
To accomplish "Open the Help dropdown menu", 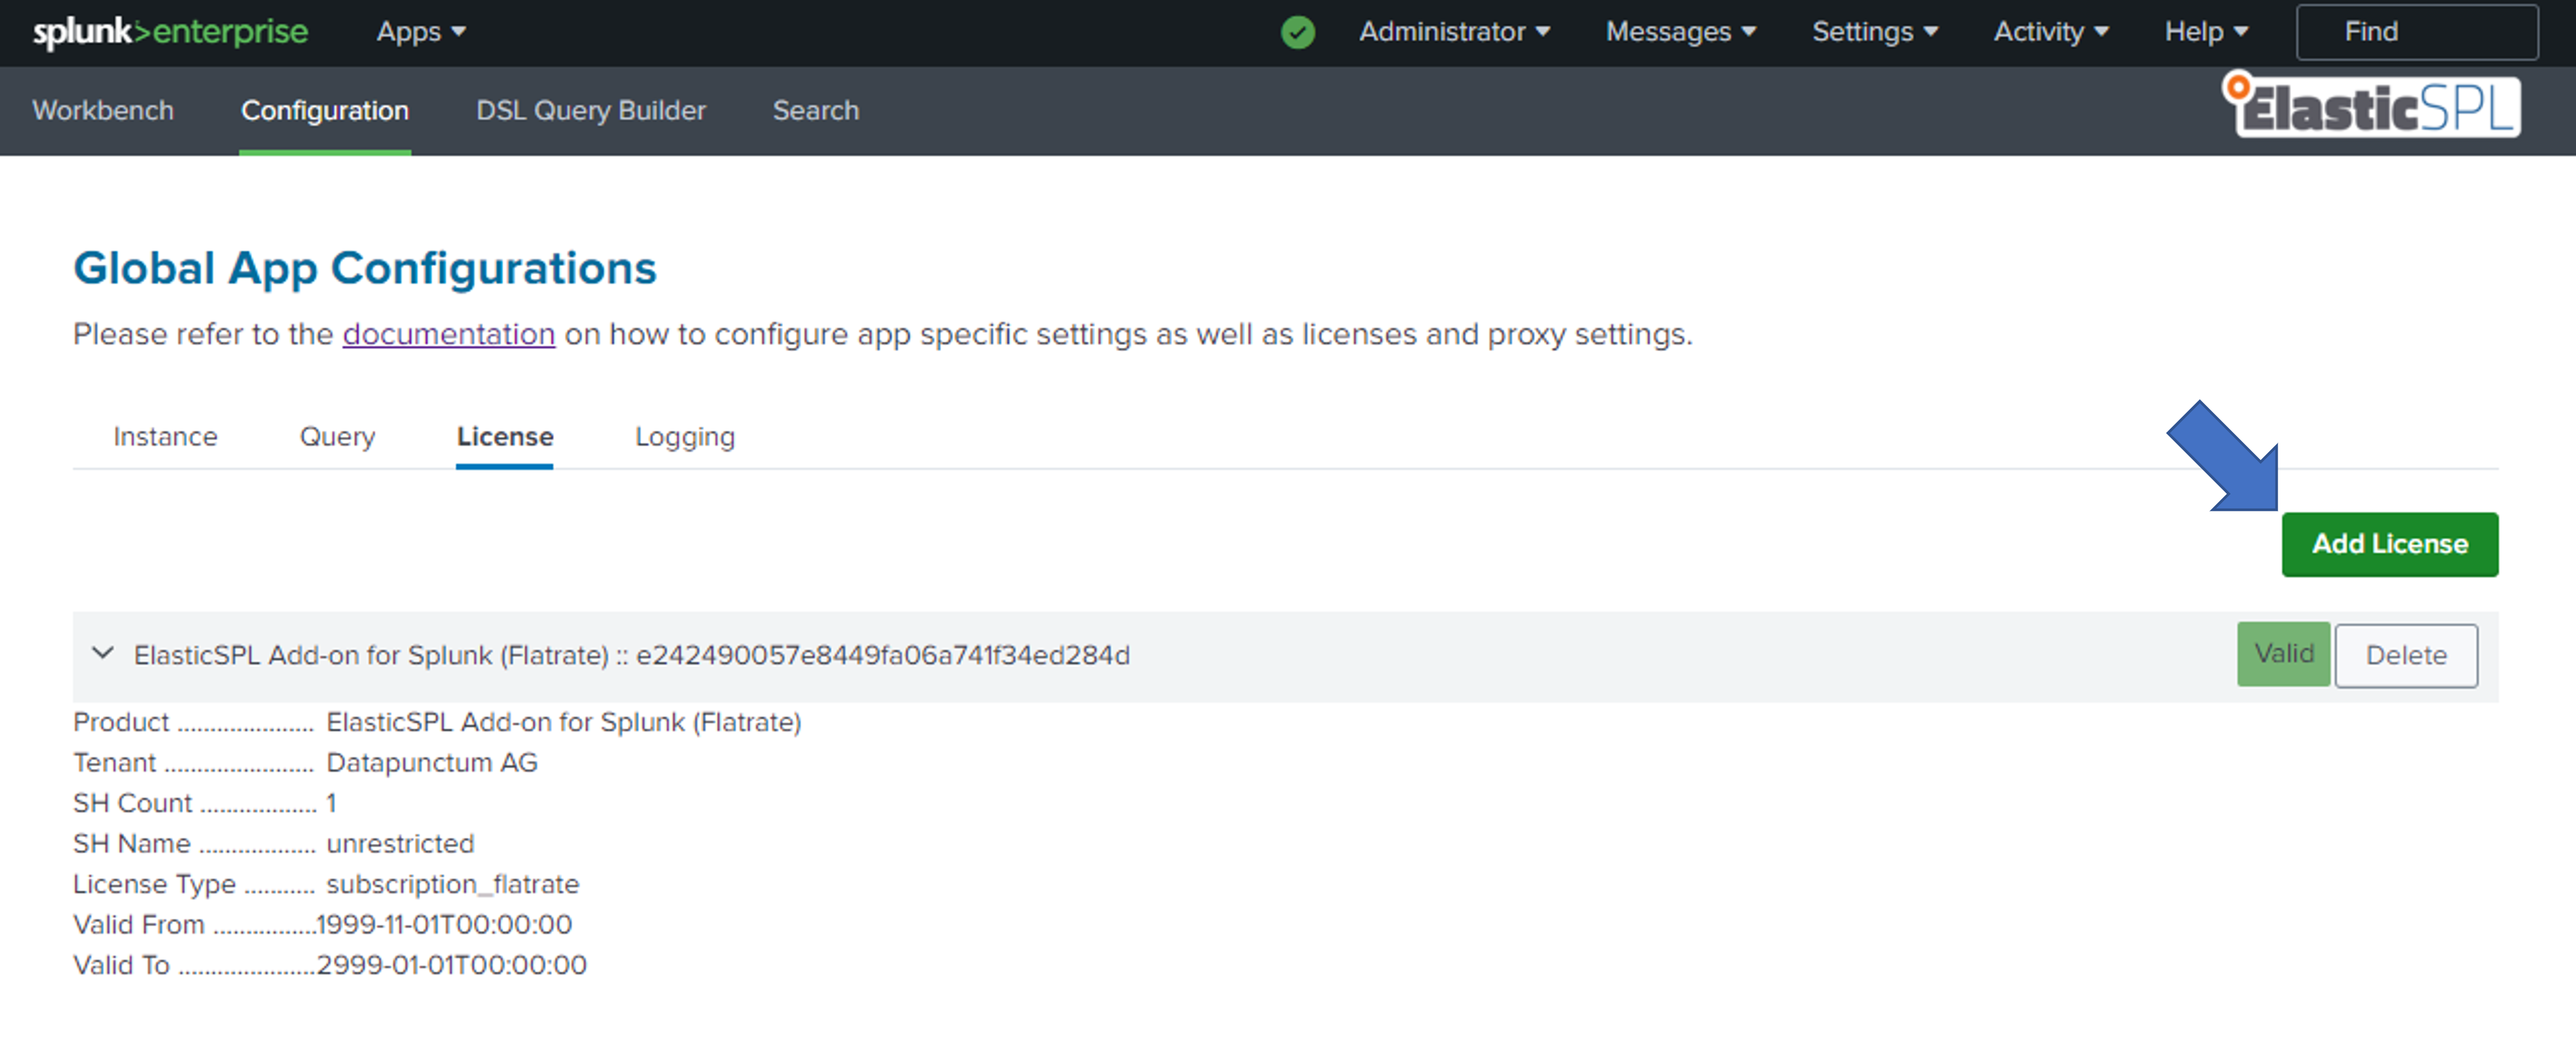I will [2205, 32].
